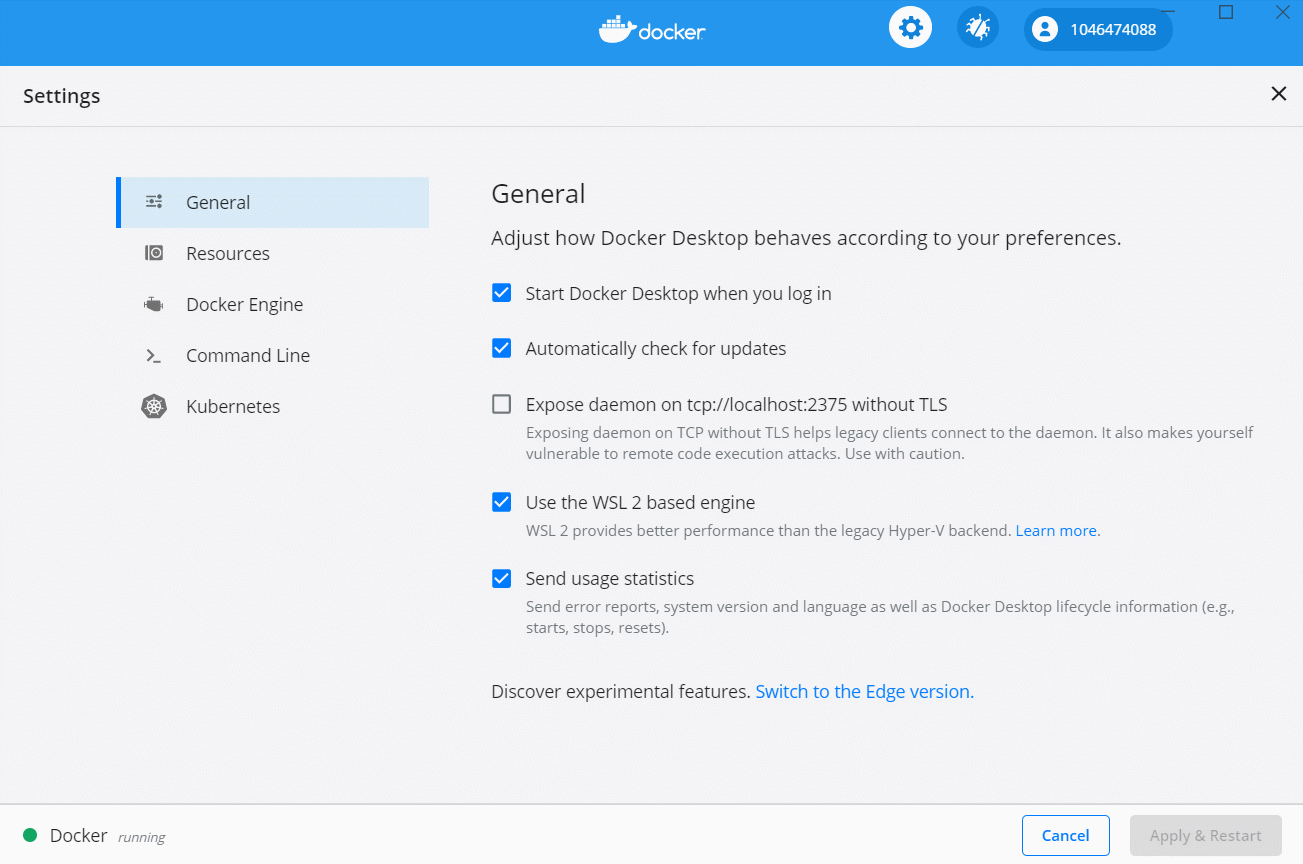Minimize the Docker Desktop window
The image size is (1303, 864).
tap(1168, 12)
